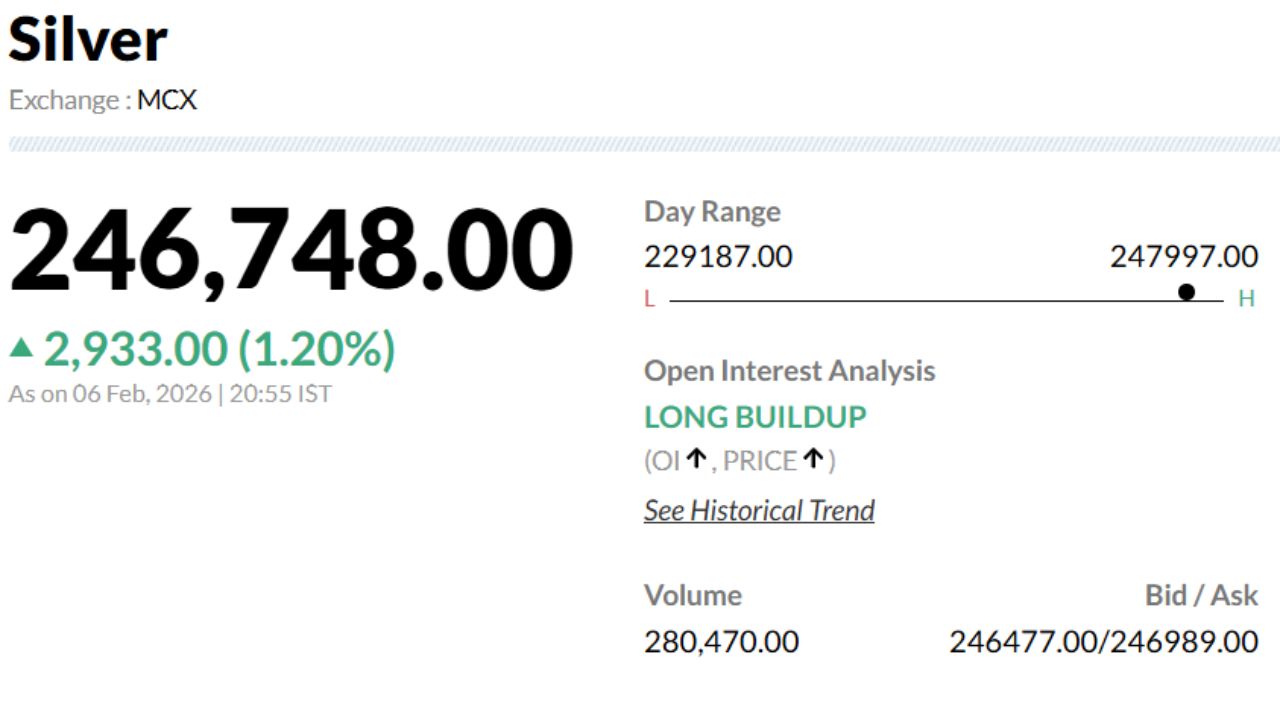Click the Open Interest Analysis heading
Viewport: 1280px width, 720px height.
tap(789, 371)
